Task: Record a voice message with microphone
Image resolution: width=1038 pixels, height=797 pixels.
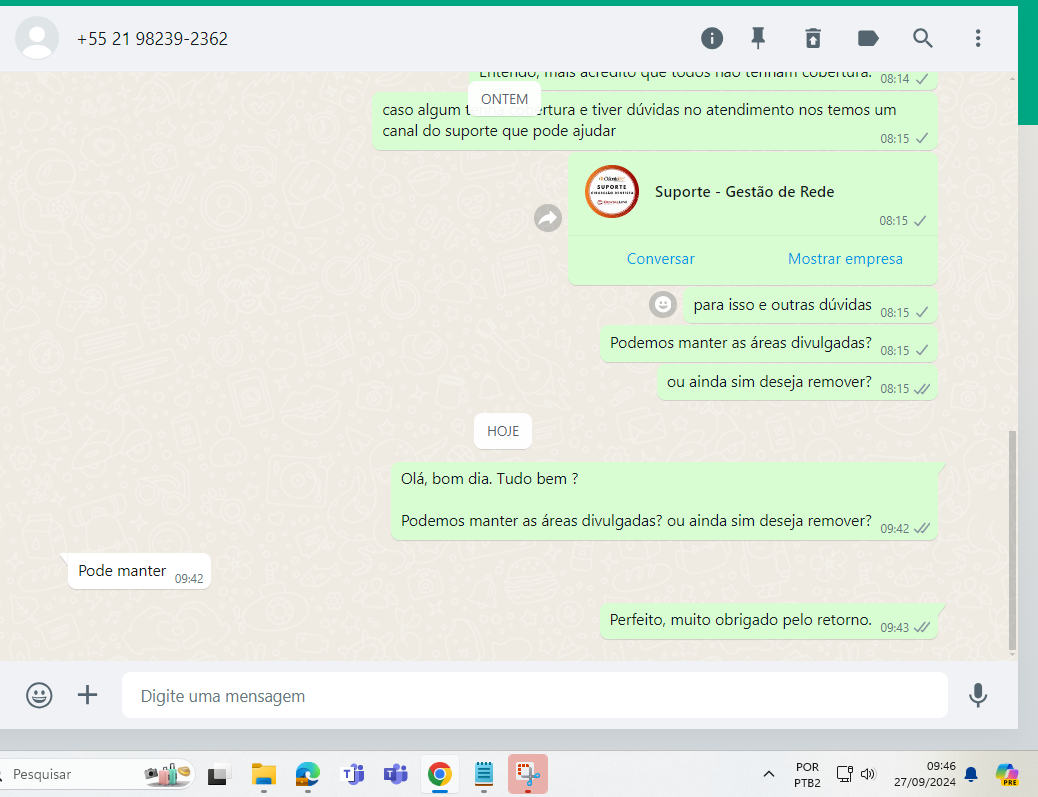Action: coord(978,695)
